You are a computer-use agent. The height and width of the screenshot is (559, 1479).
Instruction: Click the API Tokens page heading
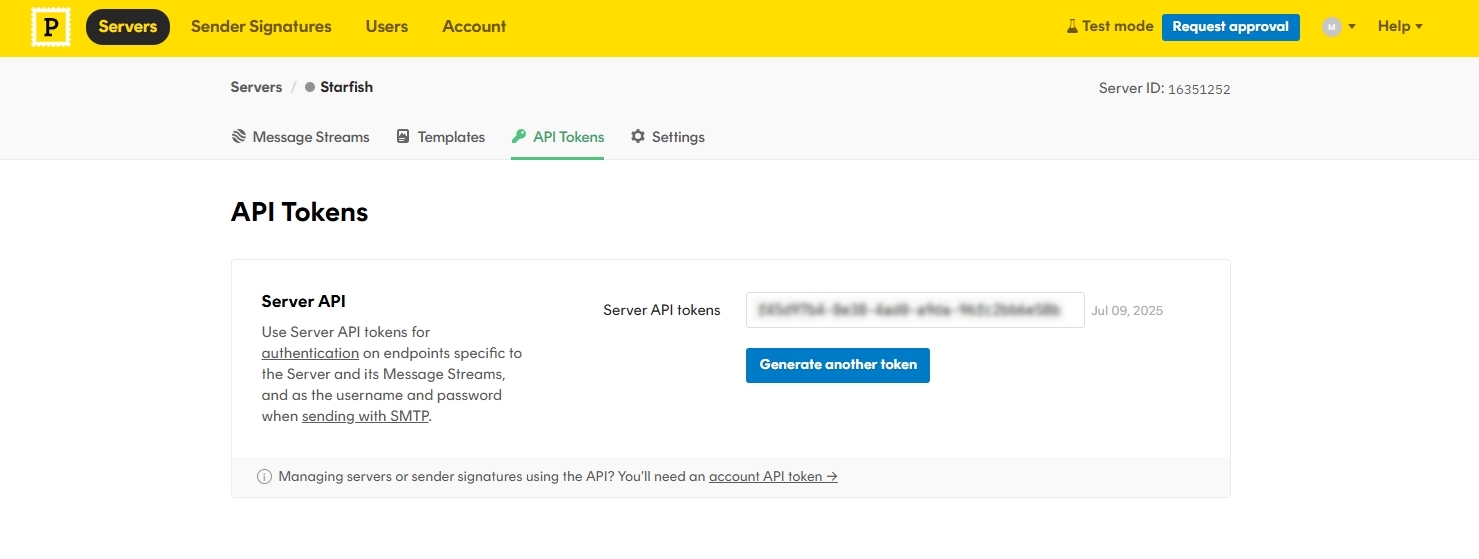[x=300, y=212]
